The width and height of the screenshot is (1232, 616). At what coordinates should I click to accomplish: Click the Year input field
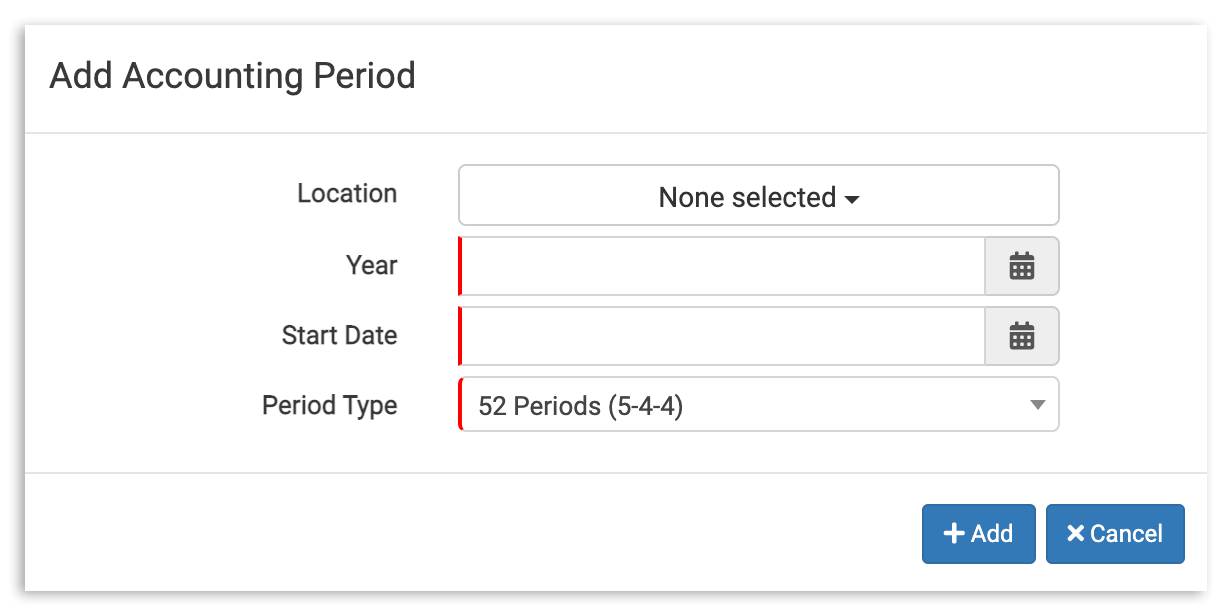tap(720, 266)
